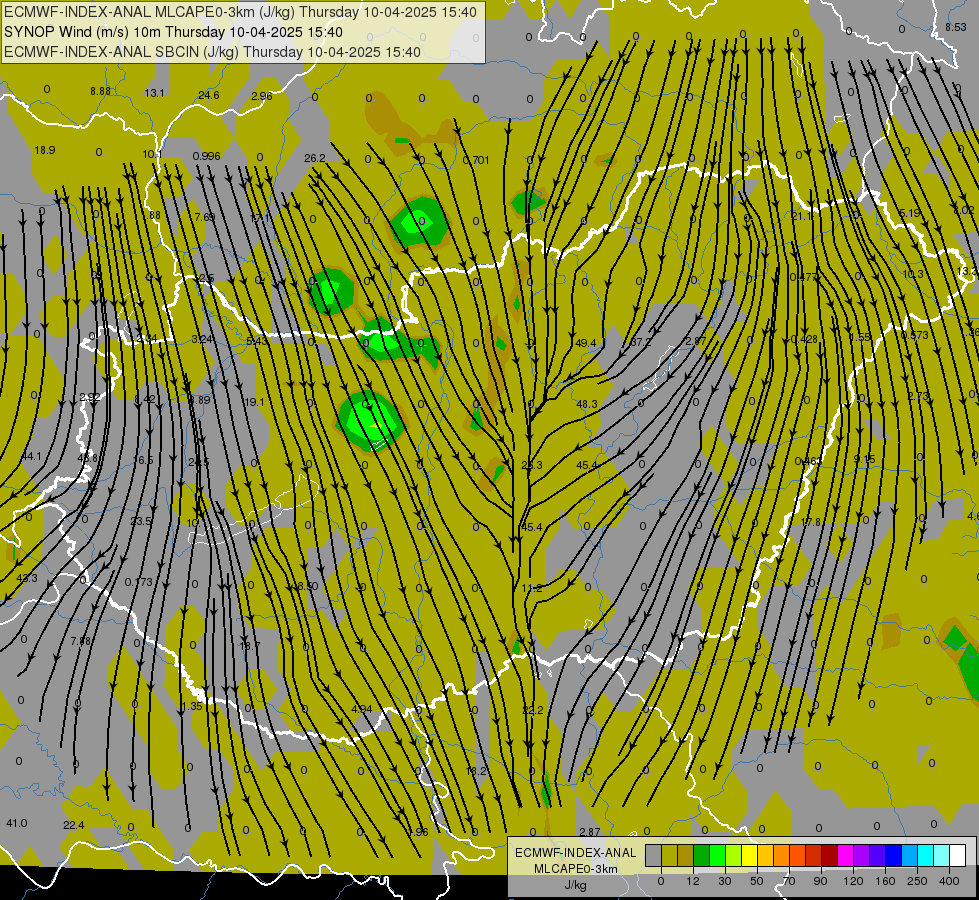The height and width of the screenshot is (900, 979).
Task: Click the map value '0.173'
Action: [139, 581]
